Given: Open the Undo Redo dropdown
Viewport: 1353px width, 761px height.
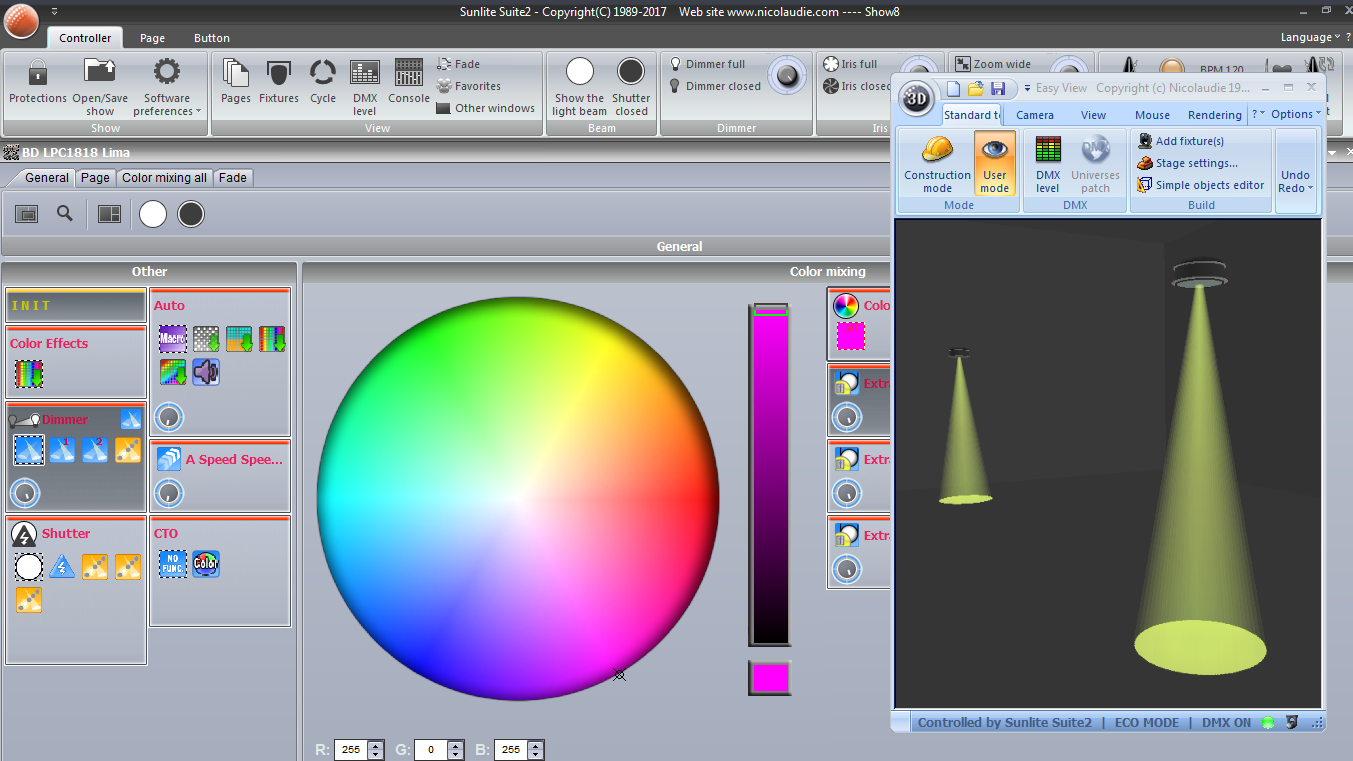Looking at the screenshot, I should click(1295, 181).
